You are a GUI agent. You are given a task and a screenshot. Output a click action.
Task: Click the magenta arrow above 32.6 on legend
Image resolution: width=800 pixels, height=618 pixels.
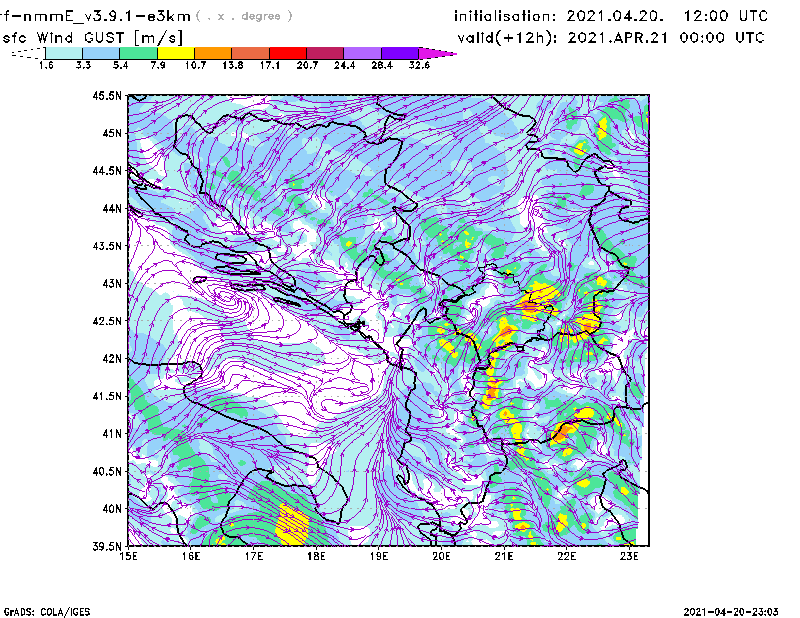click(437, 53)
